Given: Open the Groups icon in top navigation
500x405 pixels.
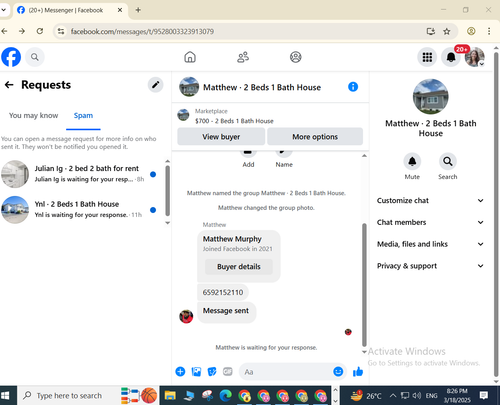Looking at the screenshot, I should pyautogui.click(x=296, y=57).
